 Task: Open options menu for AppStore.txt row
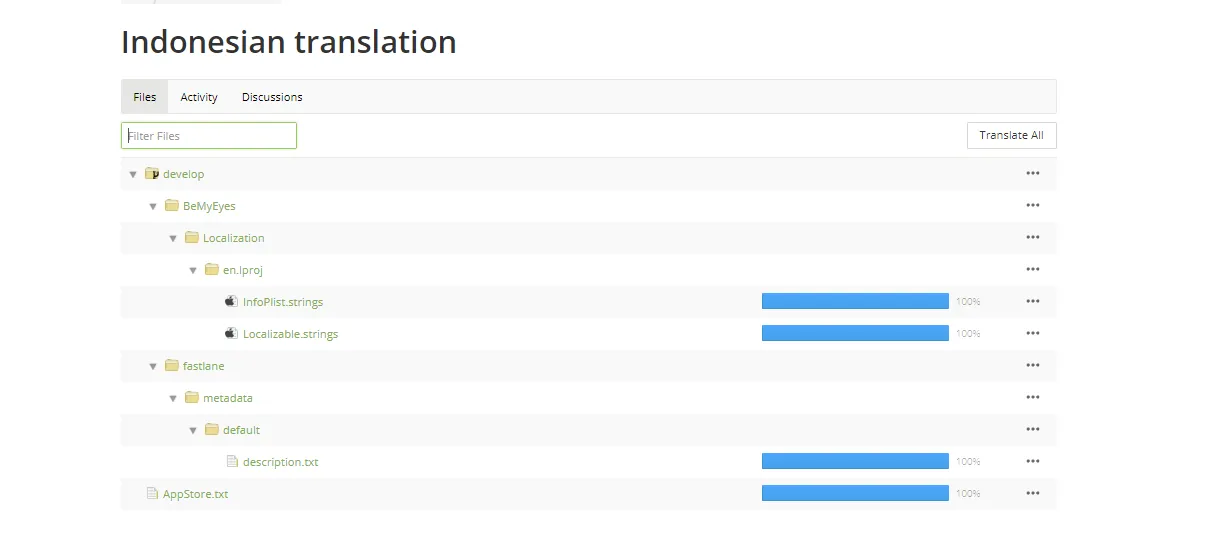point(1033,494)
